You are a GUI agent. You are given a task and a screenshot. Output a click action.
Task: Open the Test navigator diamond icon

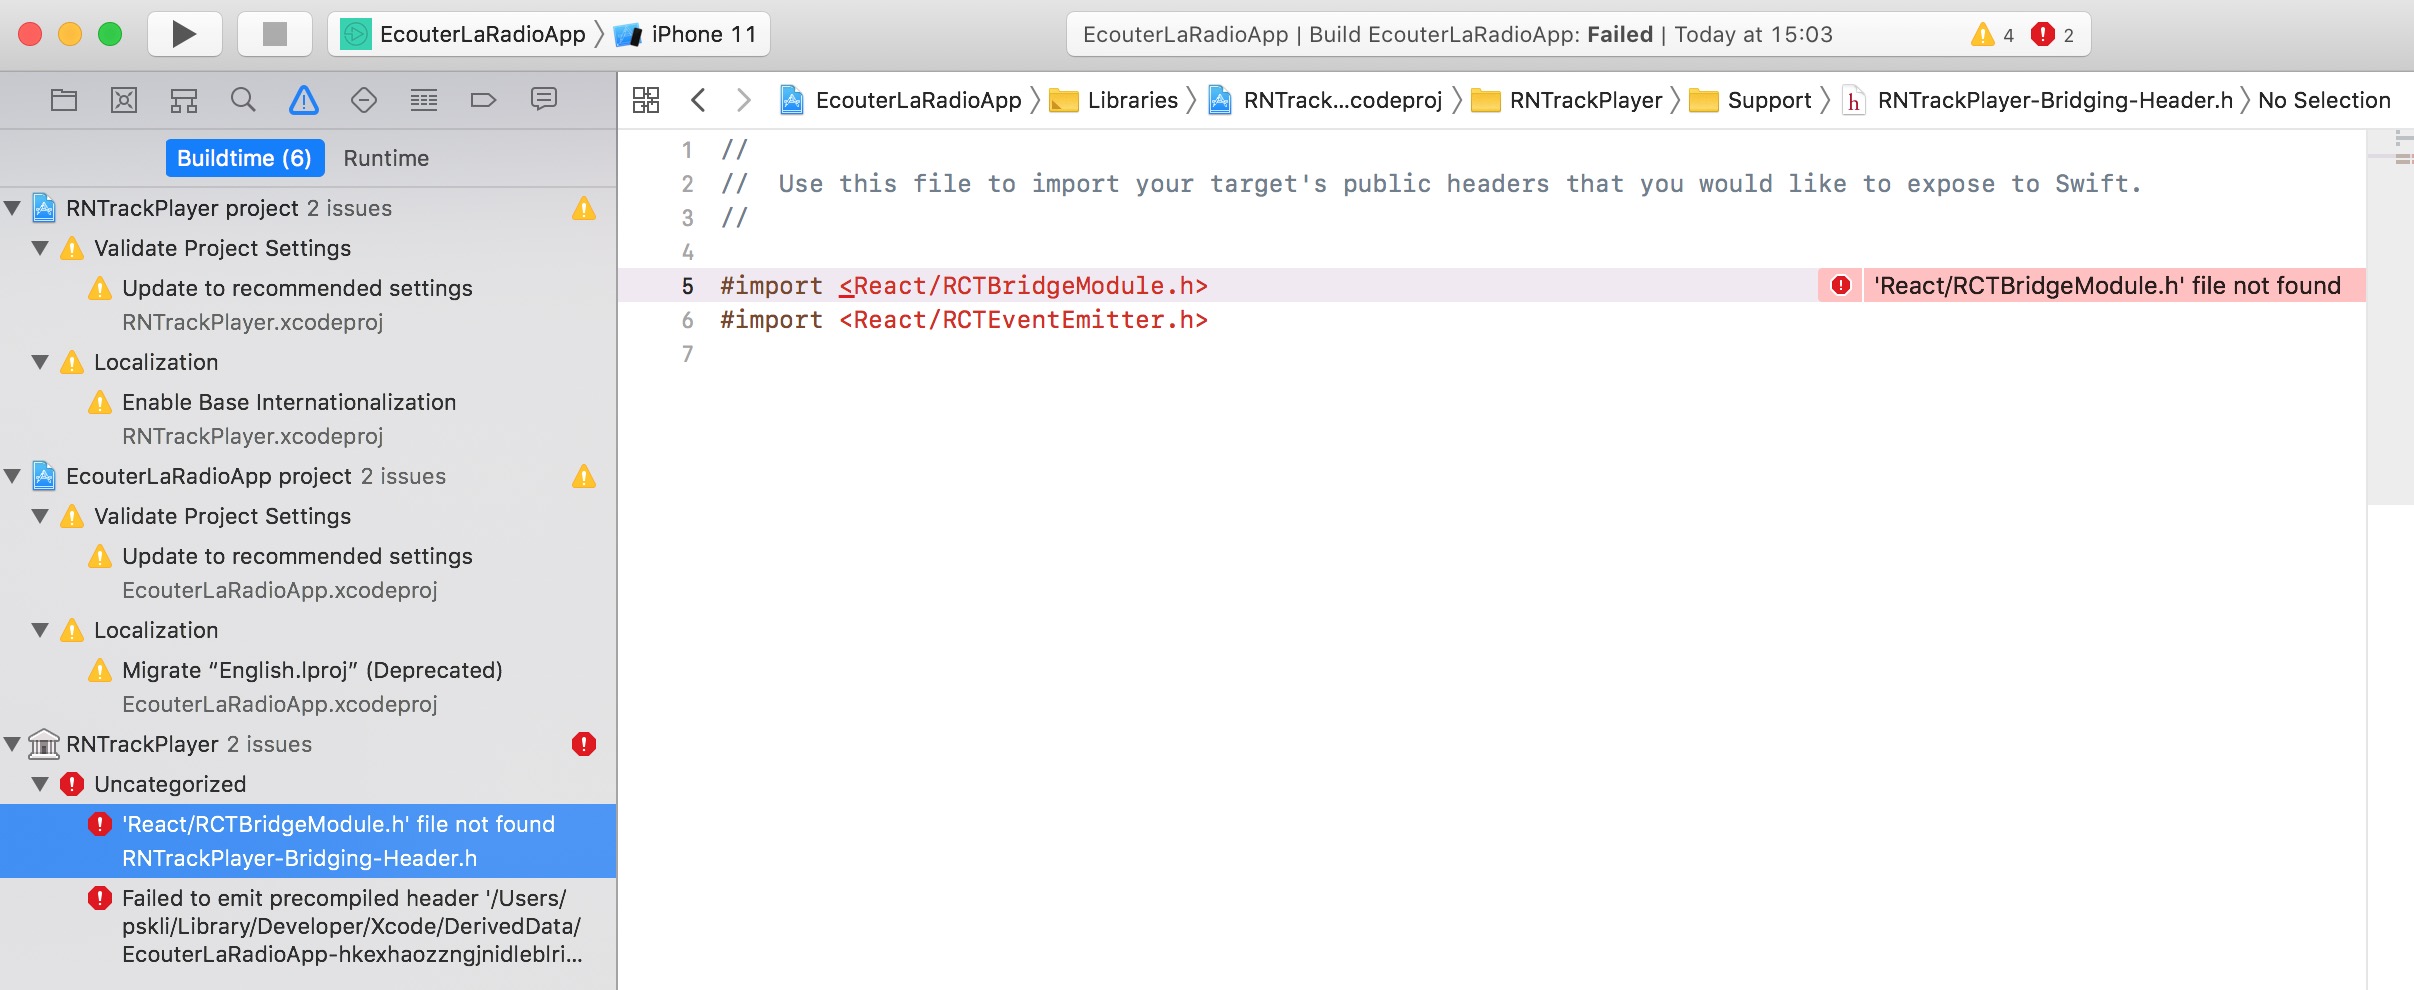click(363, 99)
